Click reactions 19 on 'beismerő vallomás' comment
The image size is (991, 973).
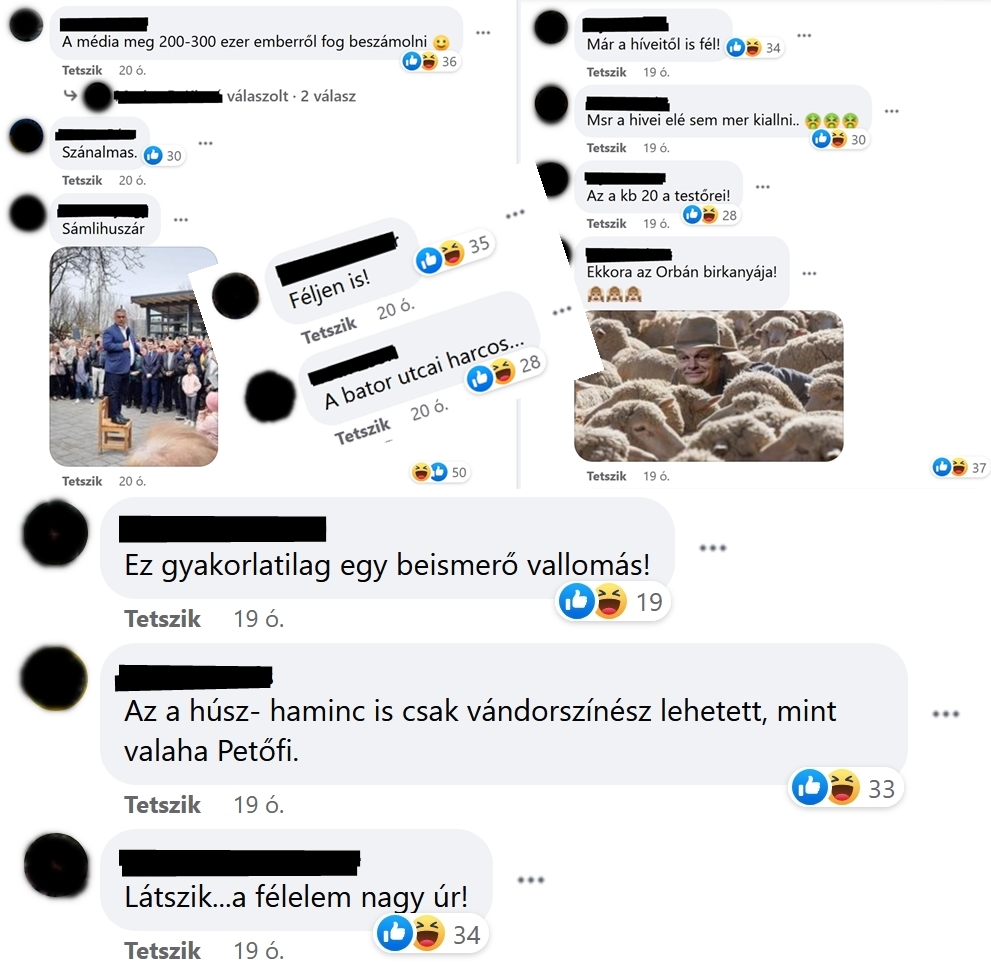tap(612, 601)
